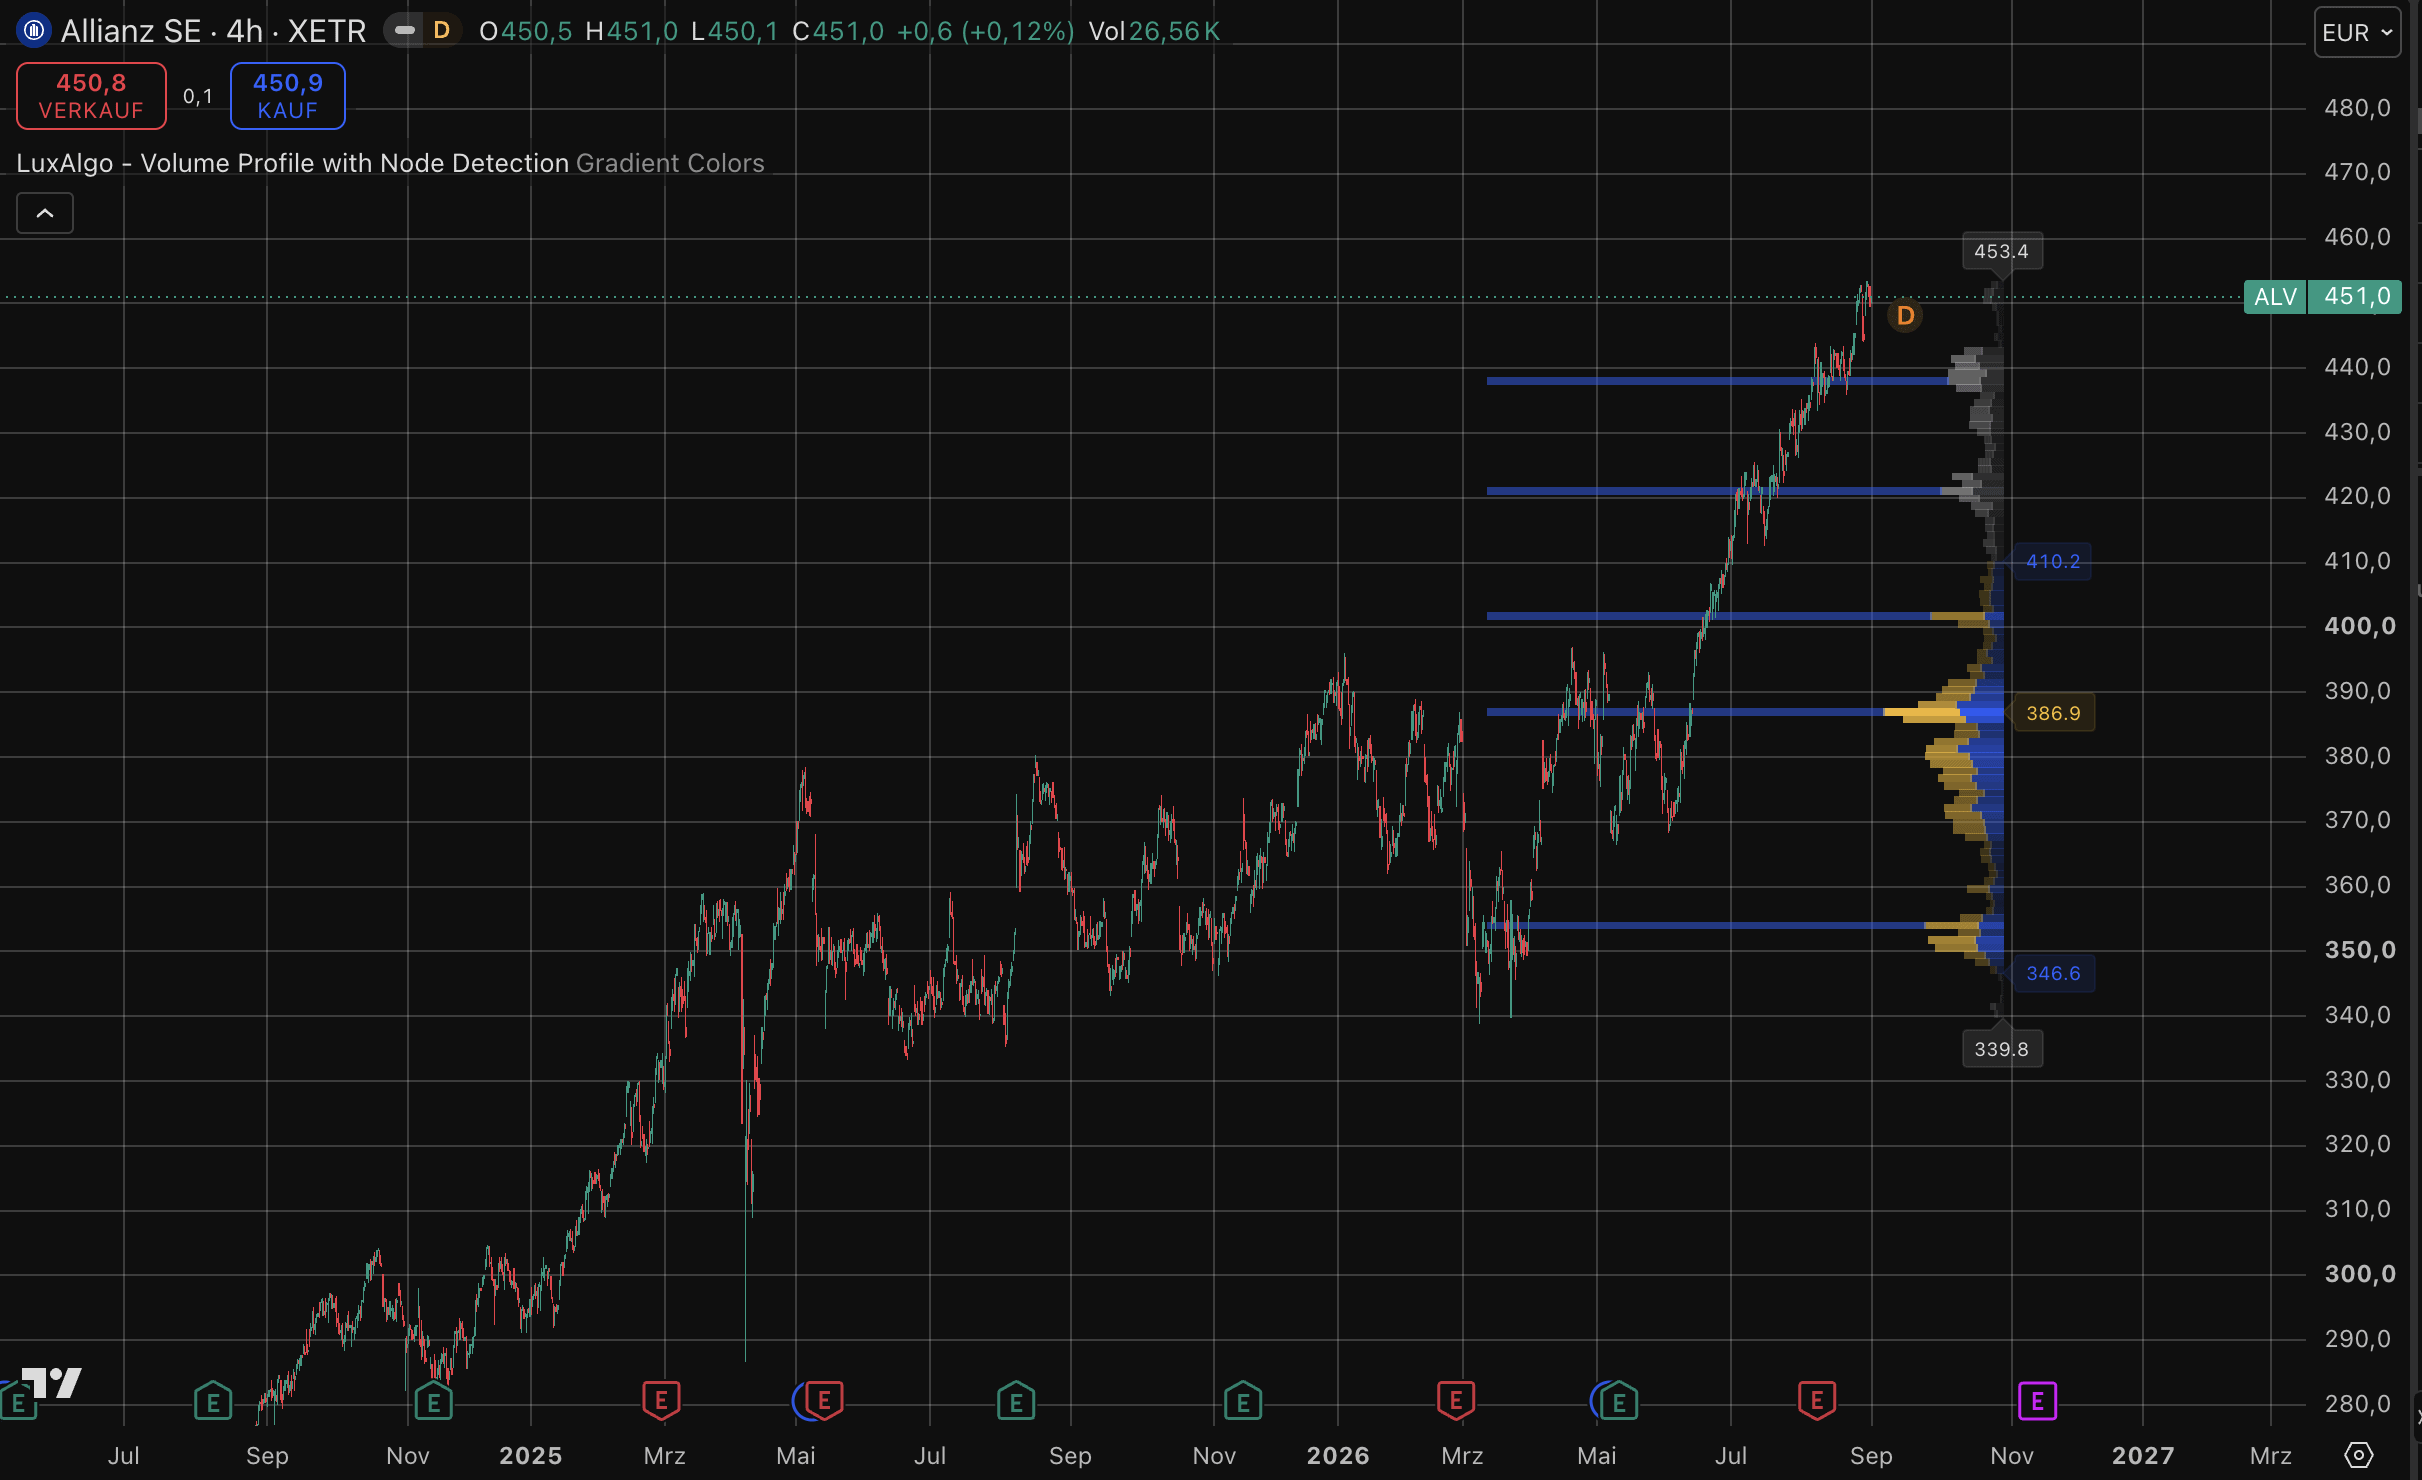The image size is (2422, 1480).
Task: Click the orange D icon beside the symbol title
Action: (441, 31)
